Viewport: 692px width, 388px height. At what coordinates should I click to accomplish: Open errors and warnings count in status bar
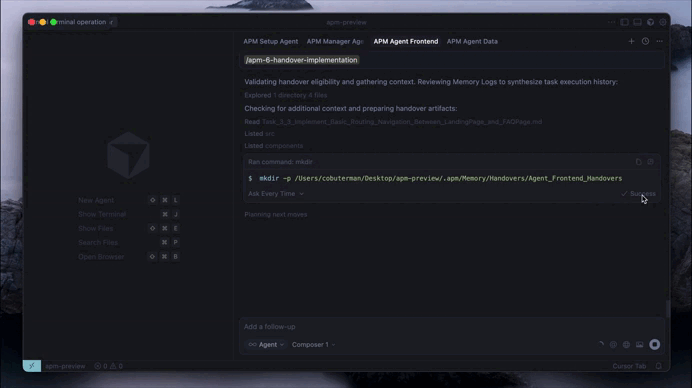coord(109,366)
